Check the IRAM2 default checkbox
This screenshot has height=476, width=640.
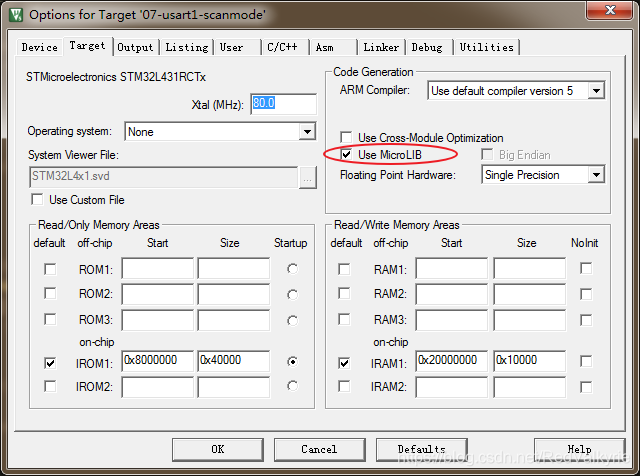coord(344,386)
